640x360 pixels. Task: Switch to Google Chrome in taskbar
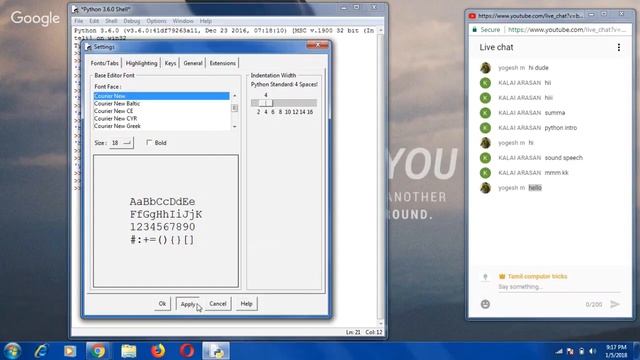coord(98,351)
